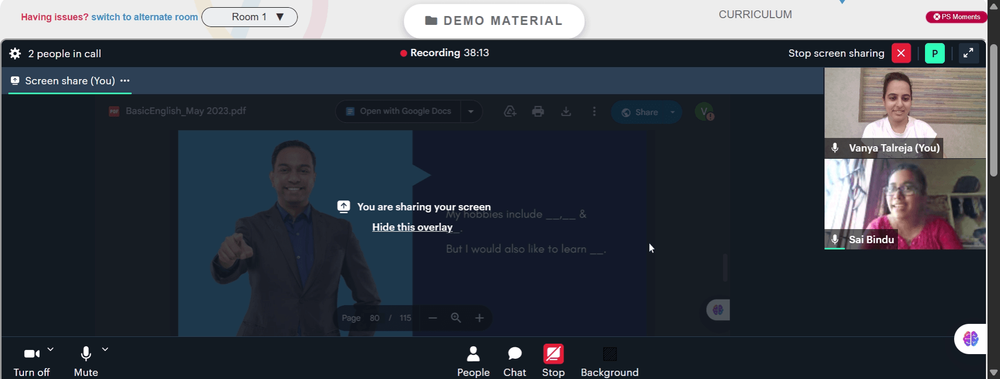The height and width of the screenshot is (379, 1000).
Task: Open the Curriculum tab
Action: pyautogui.click(x=755, y=14)
